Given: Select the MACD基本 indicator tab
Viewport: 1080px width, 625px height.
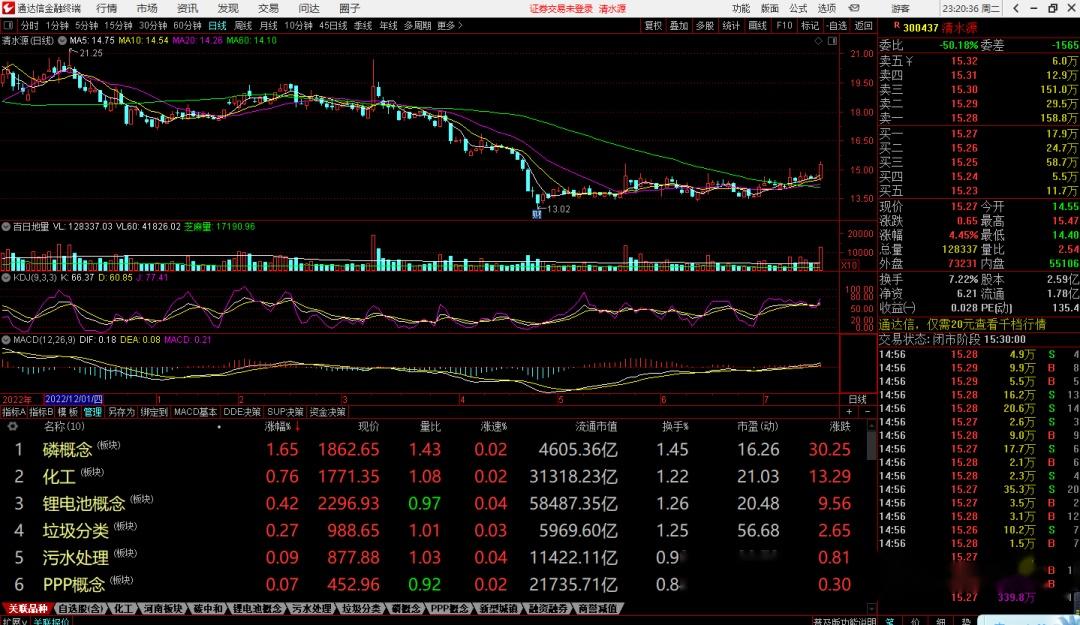Looking at the screenshot, I should coord(195,412).
